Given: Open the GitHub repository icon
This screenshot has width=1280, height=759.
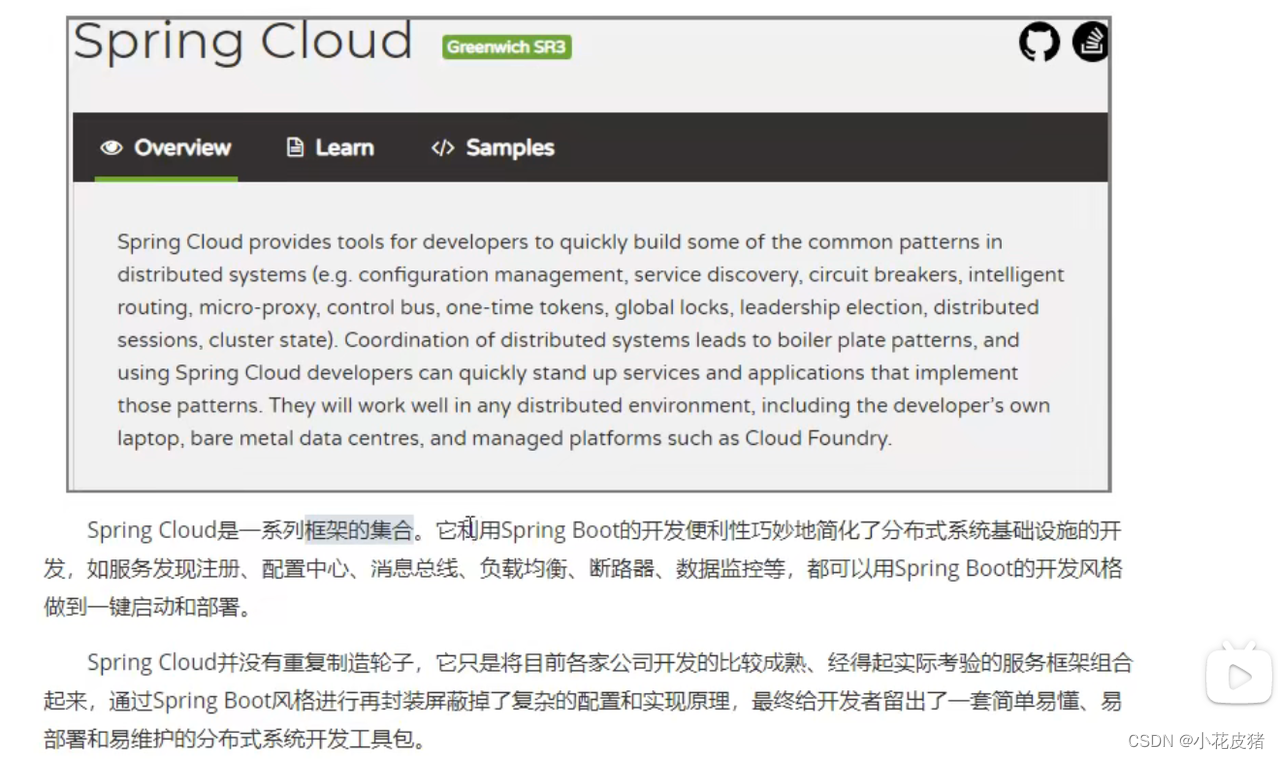Looking at the screenshot, I should [1039, 43].
